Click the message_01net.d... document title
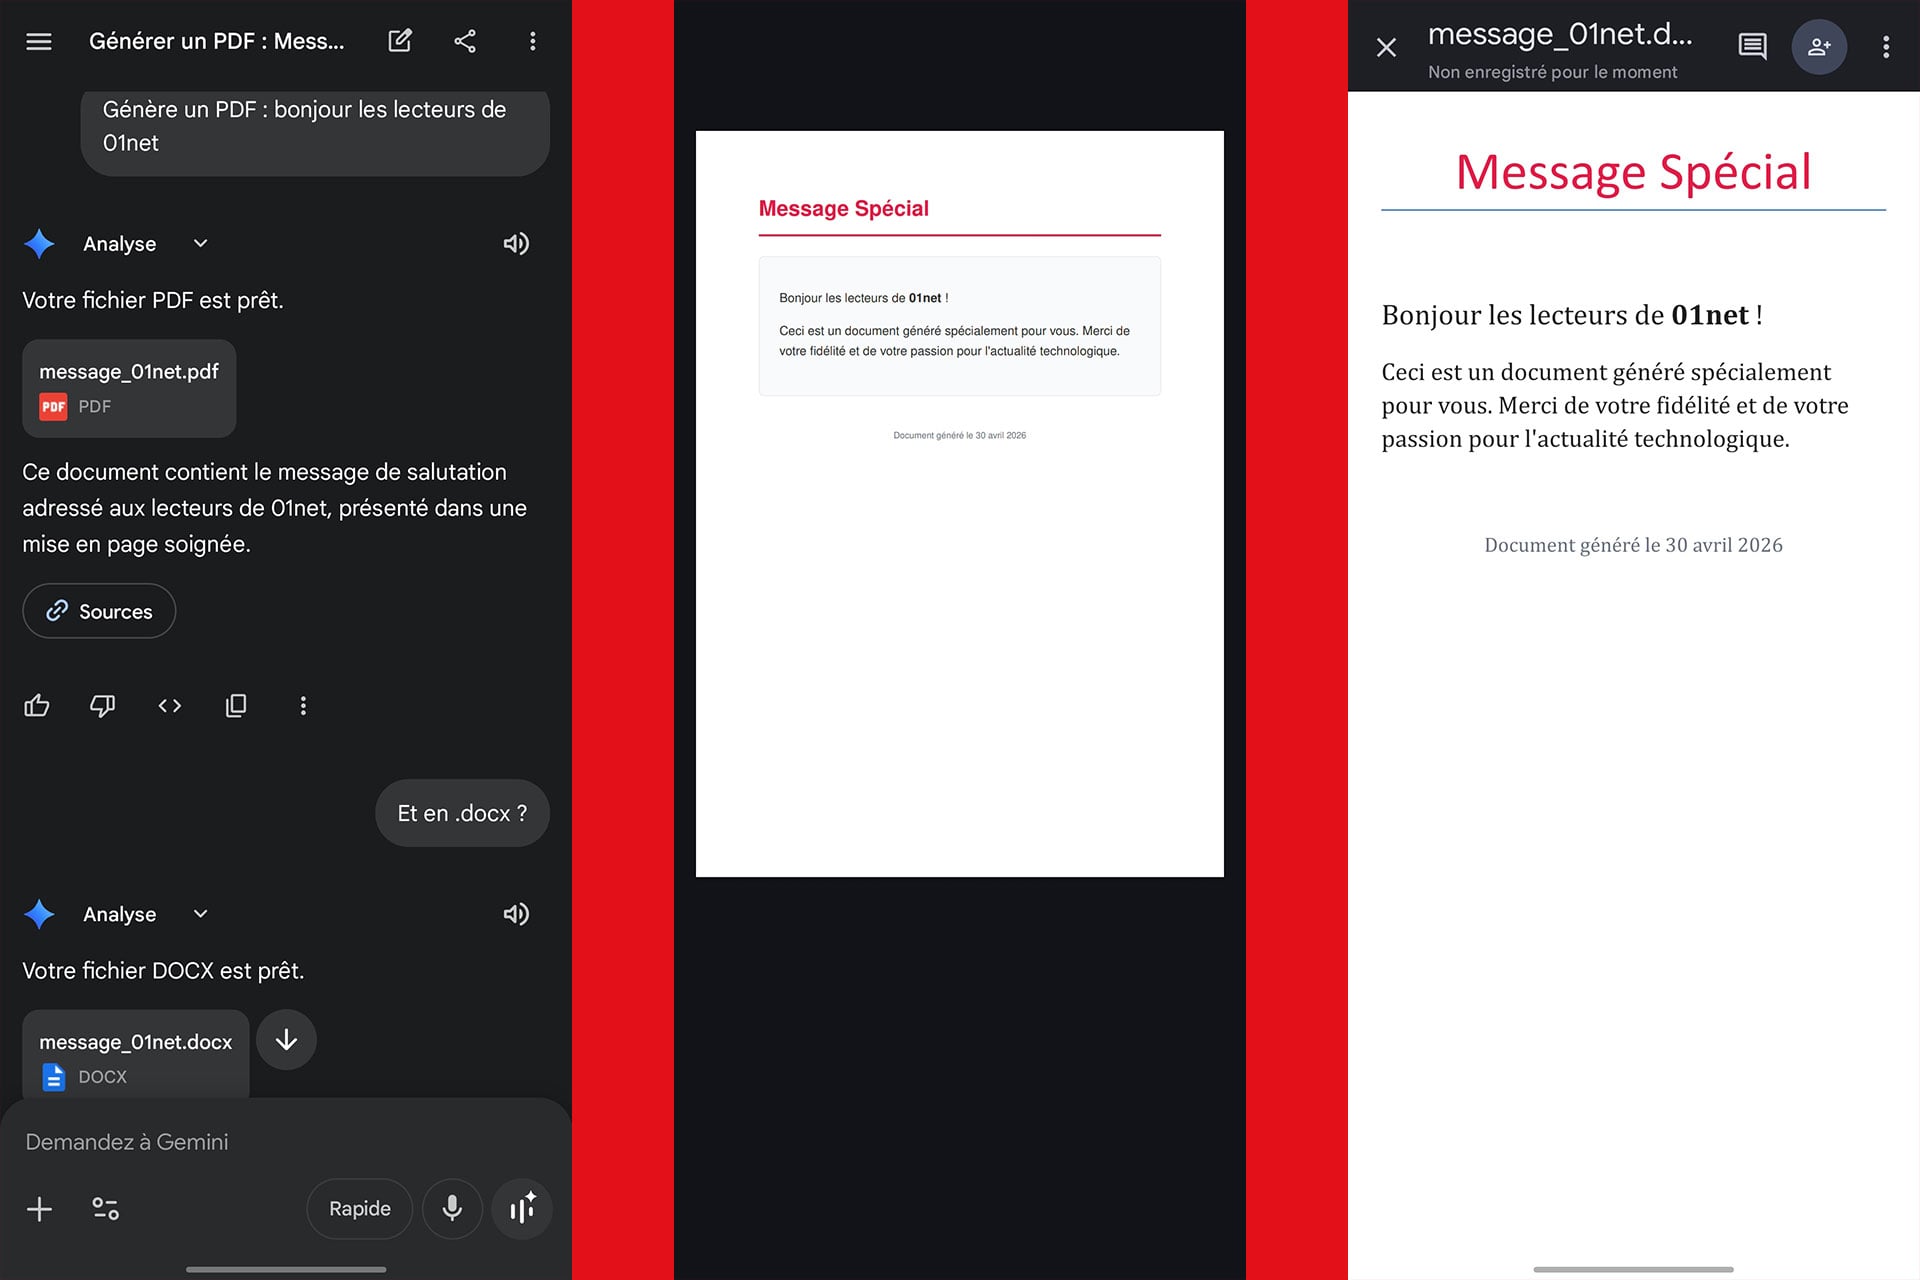The image size is (1920, 1280). [1560, 34]
